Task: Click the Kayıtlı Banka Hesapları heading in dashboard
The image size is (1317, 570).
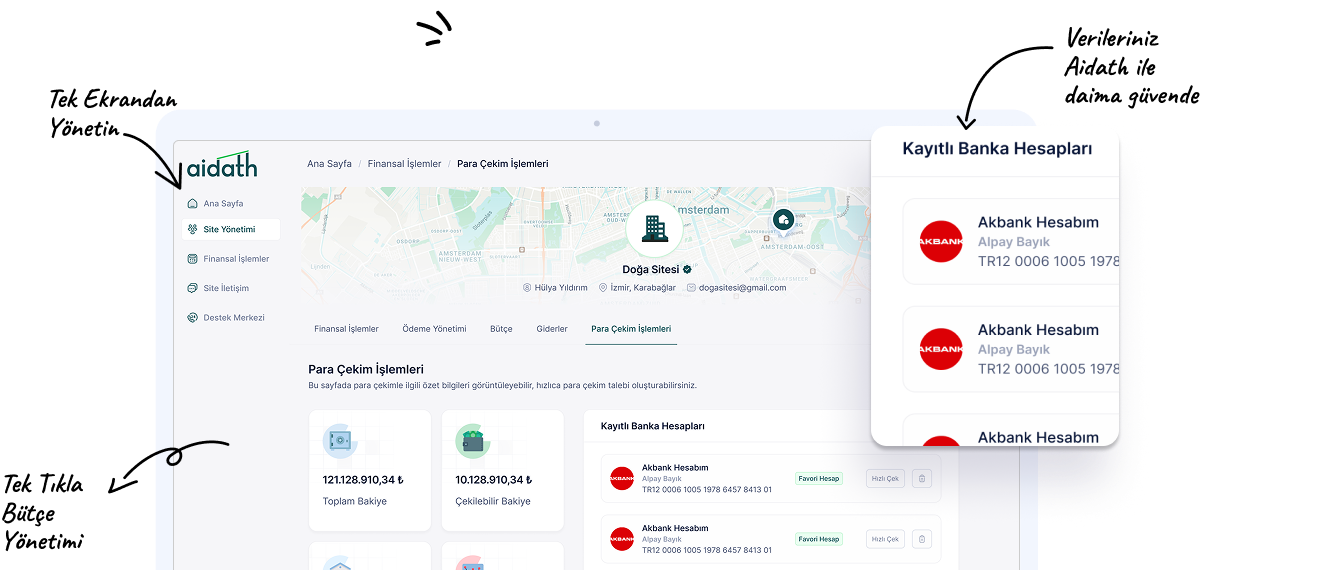Action: (653, 426)
